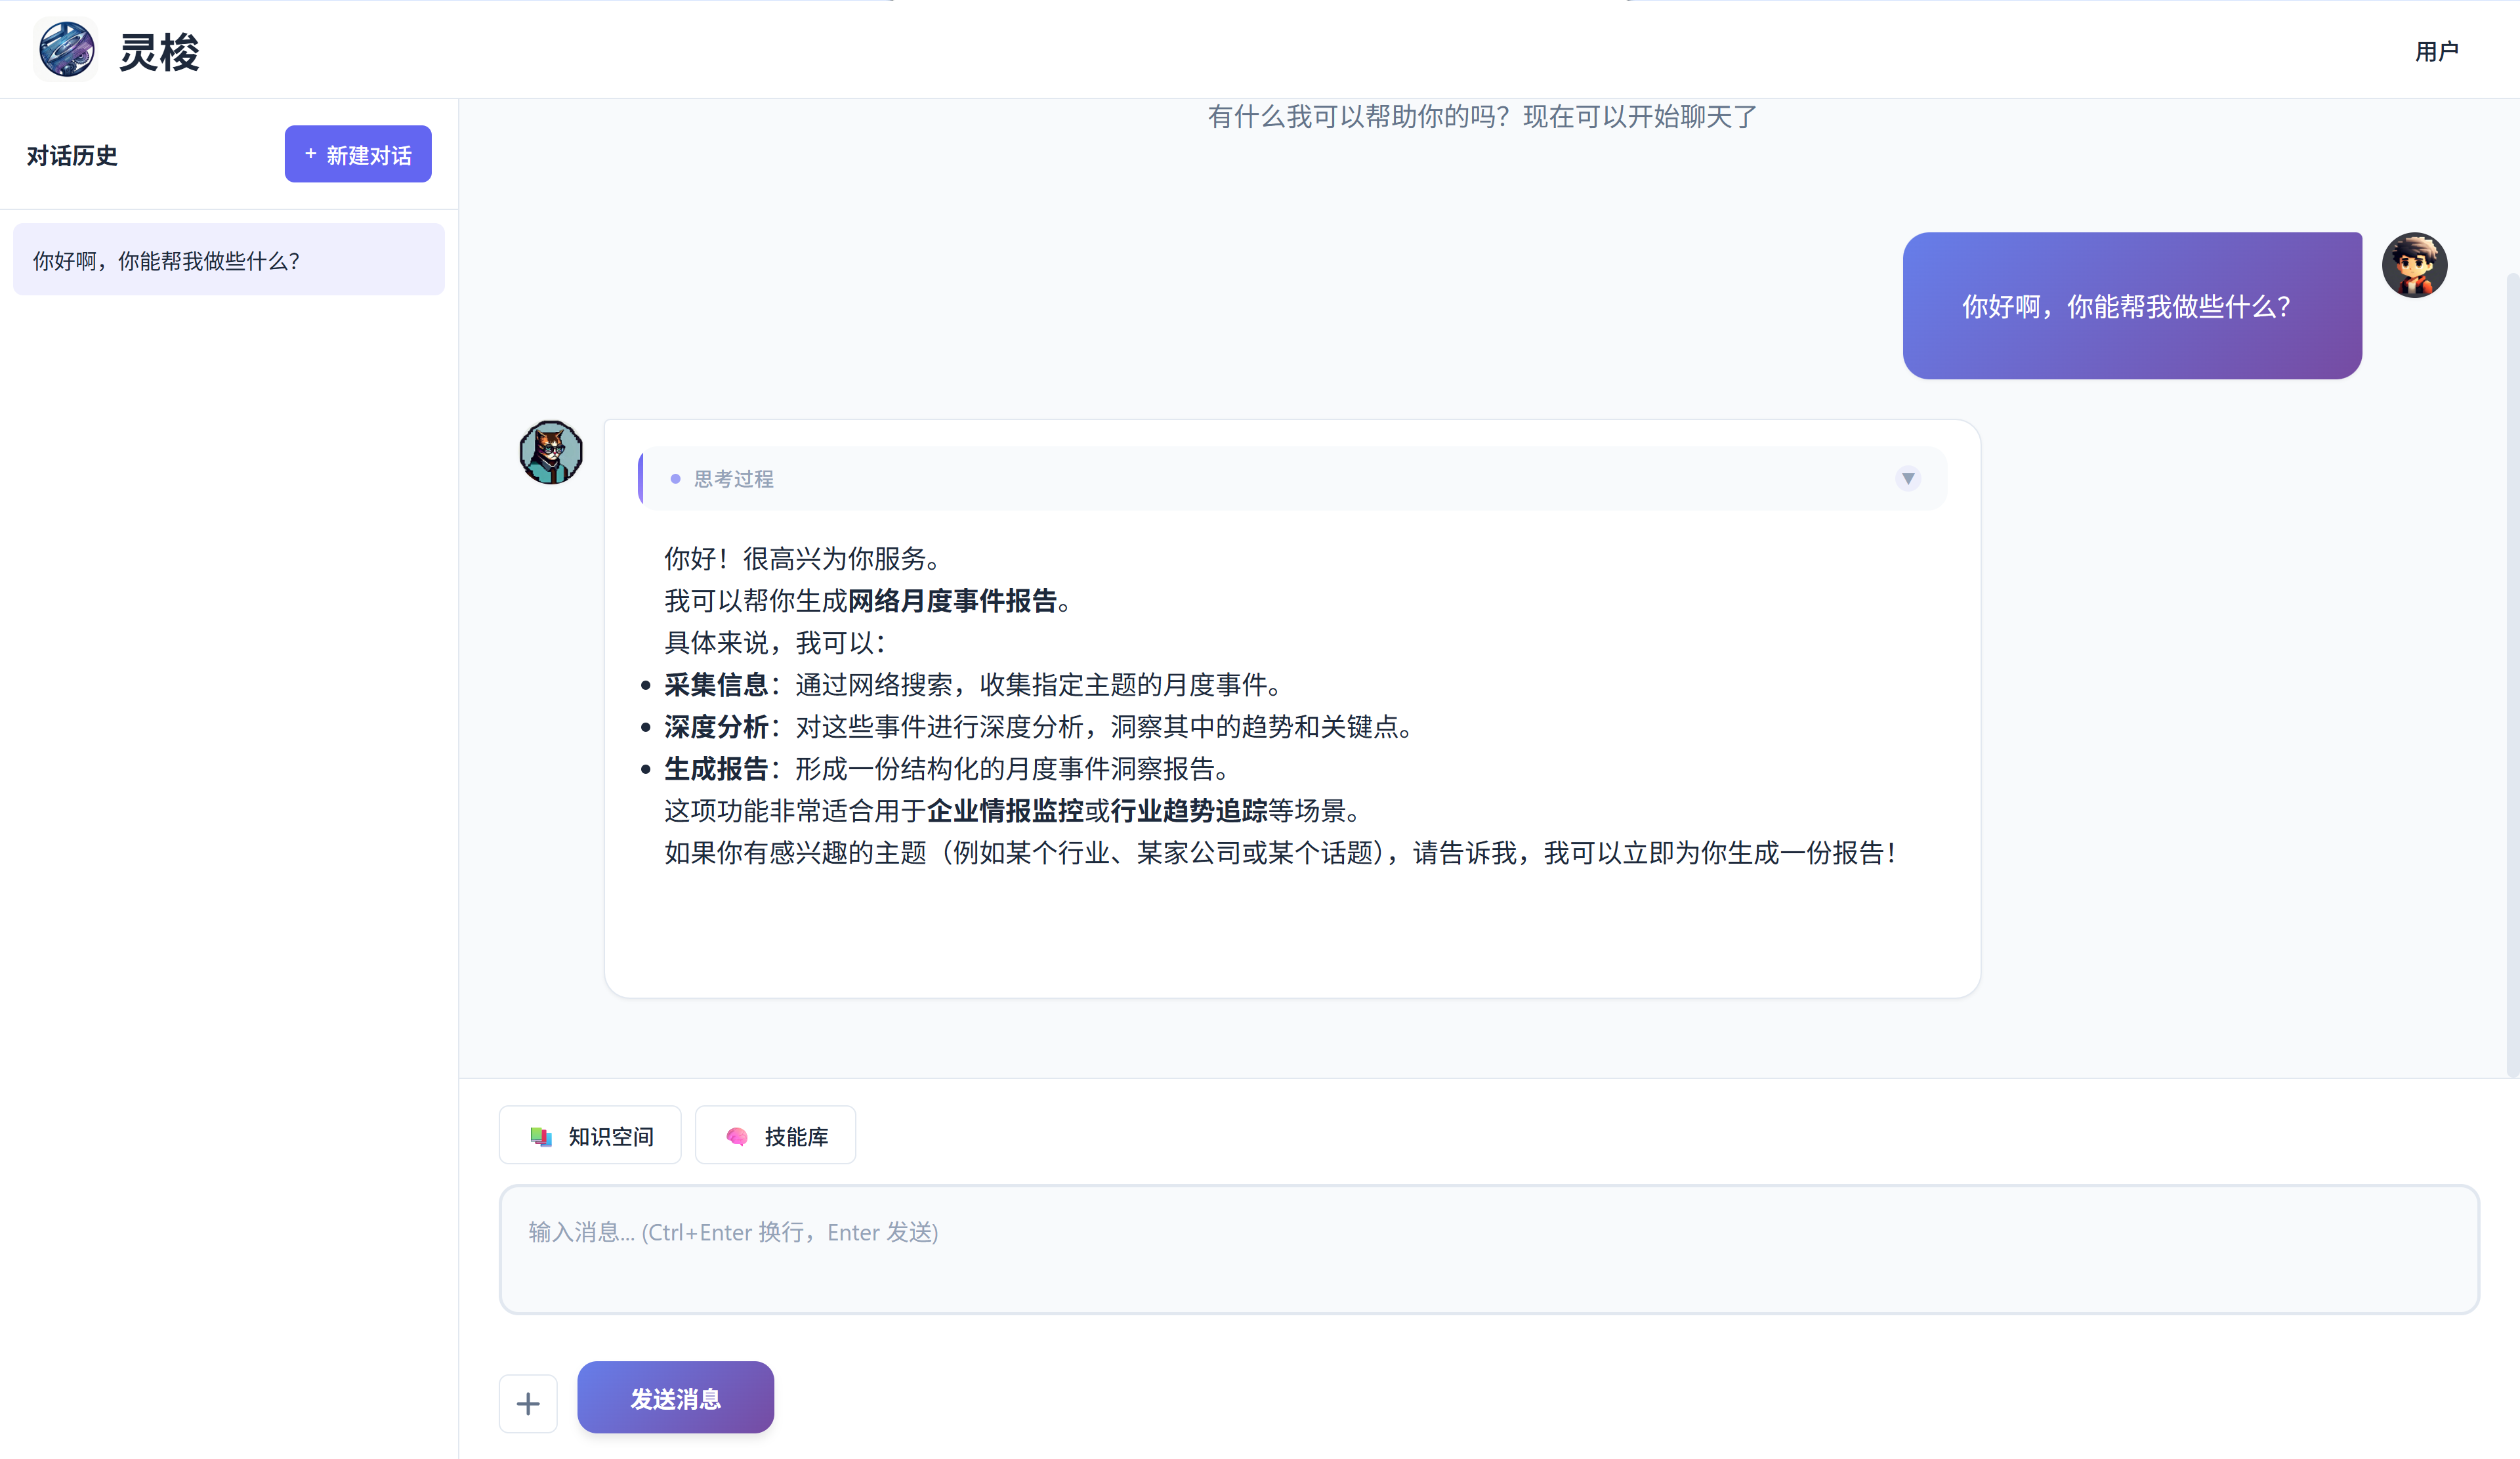Click the brain icon in 技能库

pyautogui.click(x=737, y=1137)
